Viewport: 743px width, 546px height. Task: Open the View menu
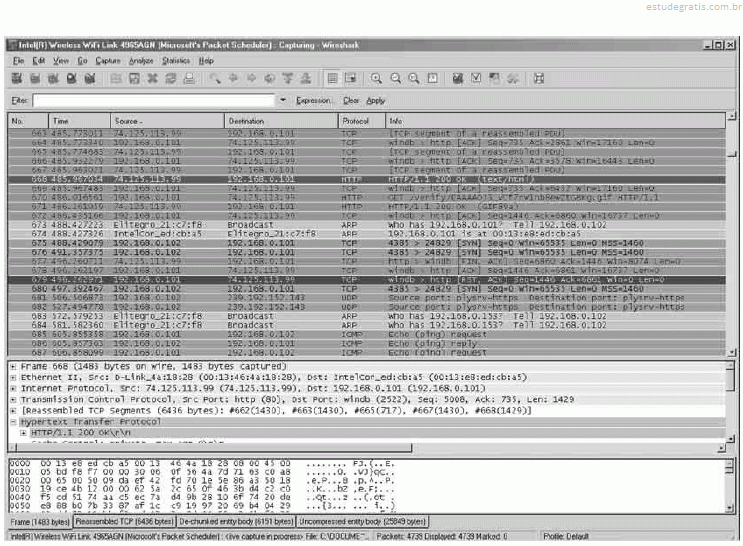61,61
